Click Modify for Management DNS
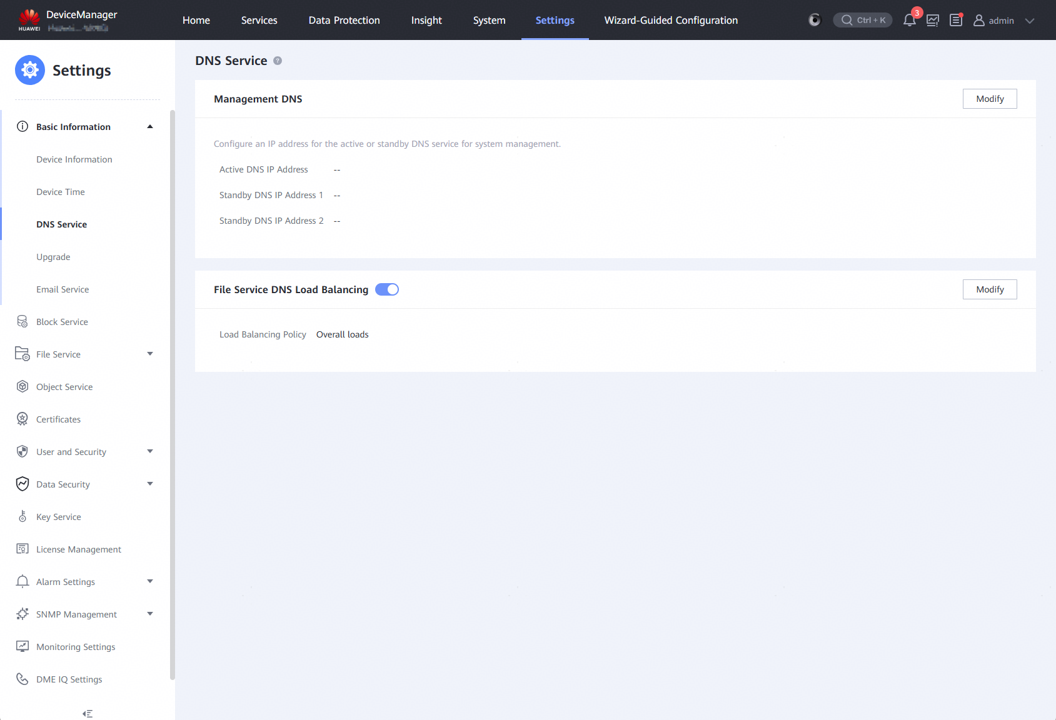The image size is (1056, 720). click(989, 99)
